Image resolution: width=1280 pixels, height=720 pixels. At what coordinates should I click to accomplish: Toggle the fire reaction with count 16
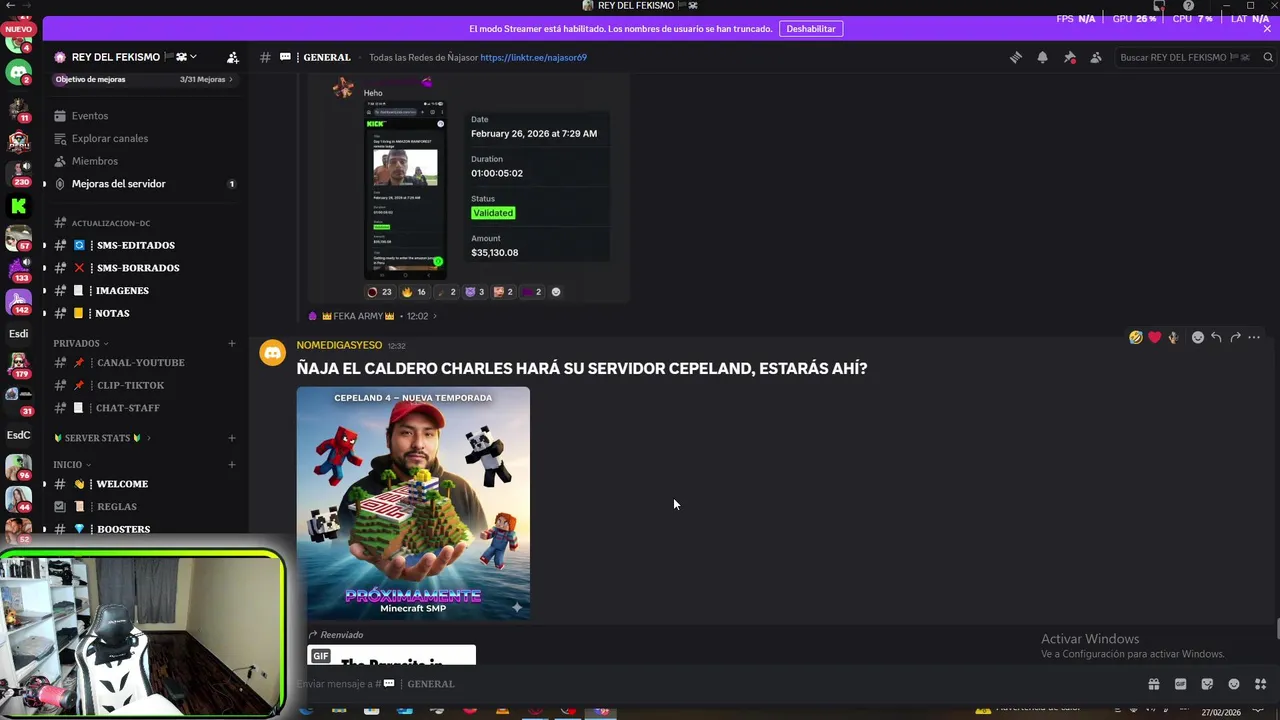pos(414,292)
